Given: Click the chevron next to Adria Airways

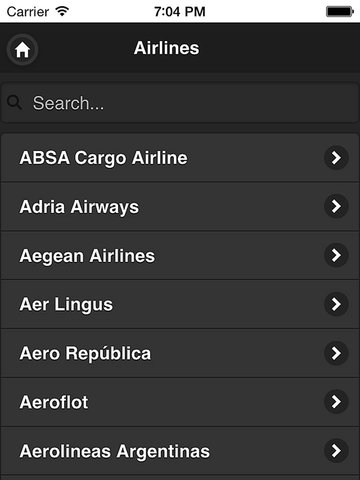Looking at the screenshot, I should [336, 206].
